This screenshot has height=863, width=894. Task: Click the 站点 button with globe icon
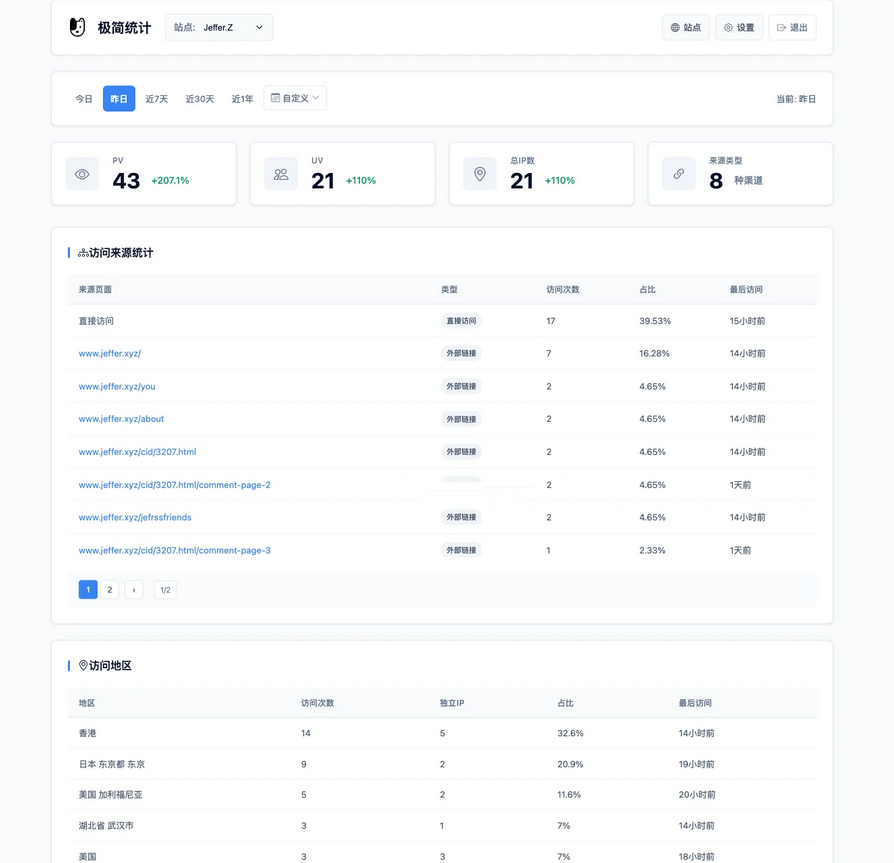pos(686,28)
